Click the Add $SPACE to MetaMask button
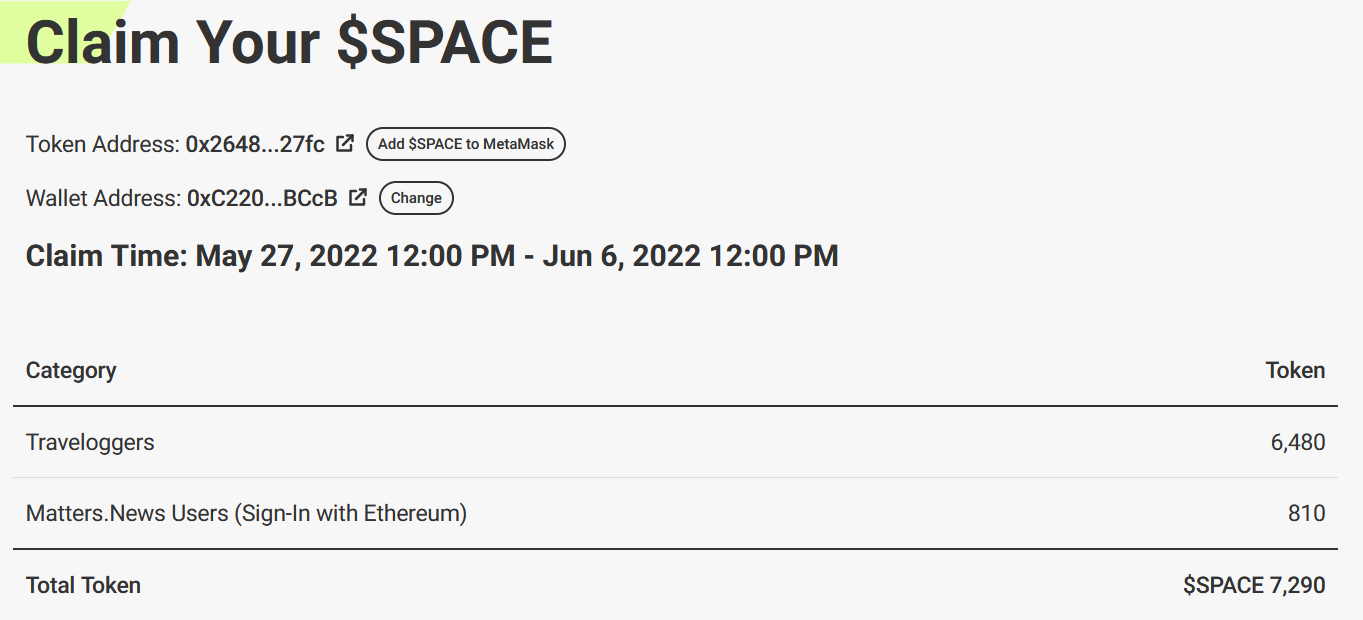 466,144
